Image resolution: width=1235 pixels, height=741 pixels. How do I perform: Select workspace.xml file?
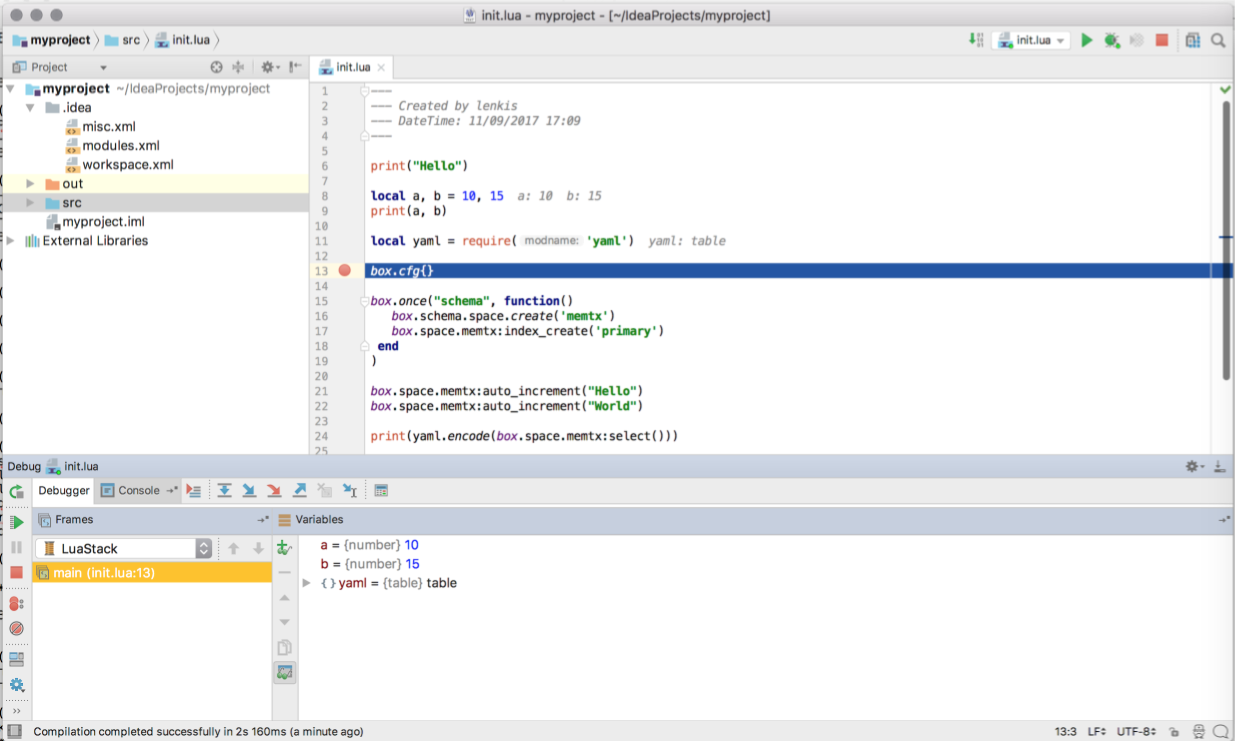tap(119, 165)
